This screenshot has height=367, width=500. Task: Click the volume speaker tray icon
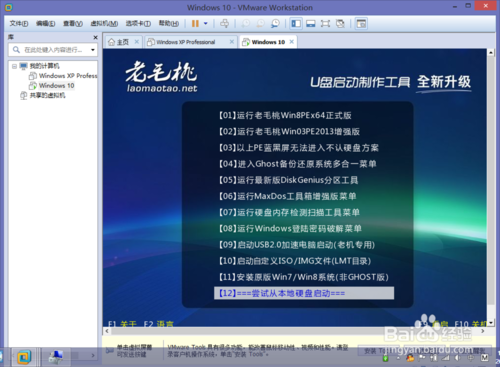(458, 358)
